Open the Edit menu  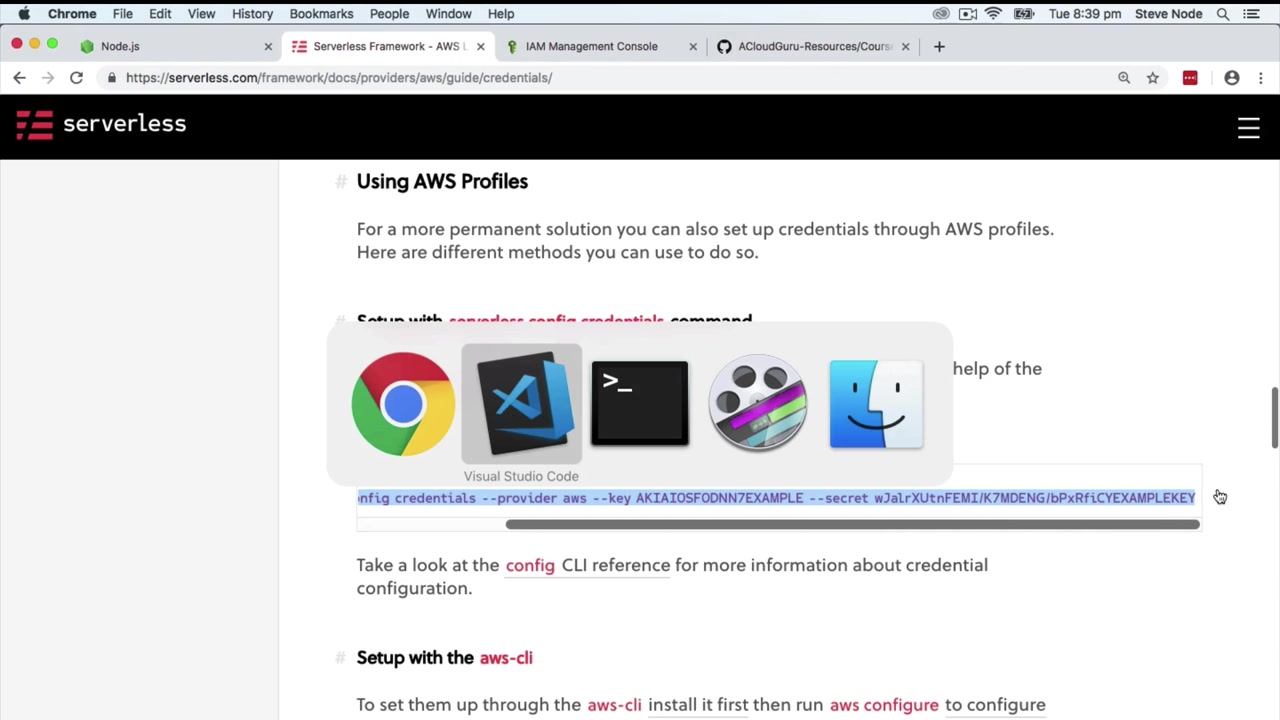pos(160,14)
